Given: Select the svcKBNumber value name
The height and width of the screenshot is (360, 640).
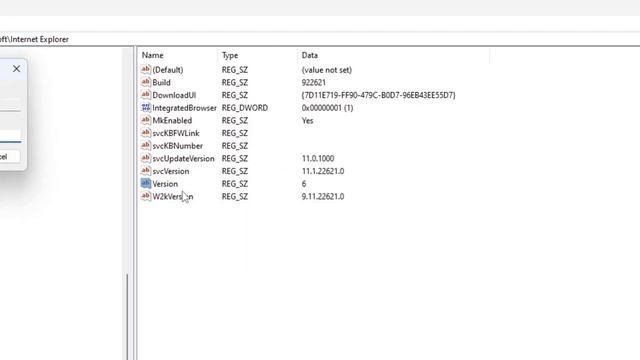Looking at the screenshot, I should pyautogui.click(x=178, y=146).
